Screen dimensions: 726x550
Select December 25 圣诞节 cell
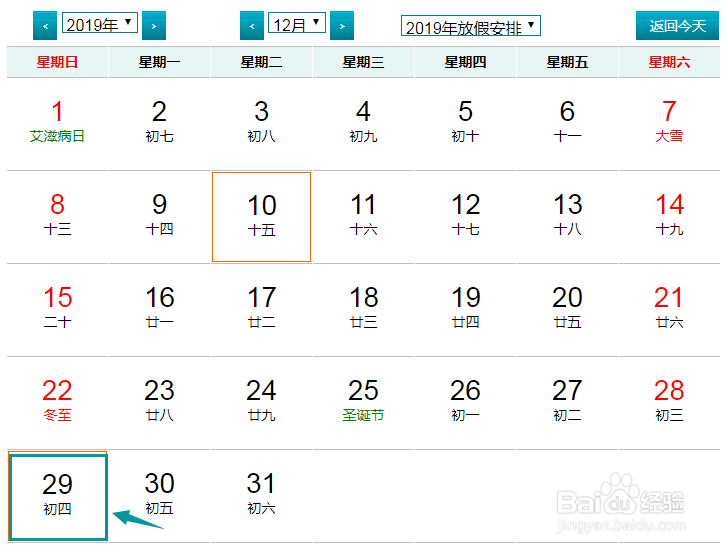click(363, 402)
